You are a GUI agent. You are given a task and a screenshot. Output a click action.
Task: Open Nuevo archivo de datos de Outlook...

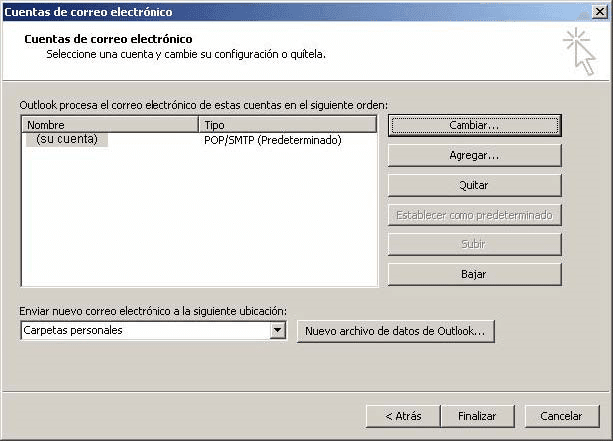point(395,332)
